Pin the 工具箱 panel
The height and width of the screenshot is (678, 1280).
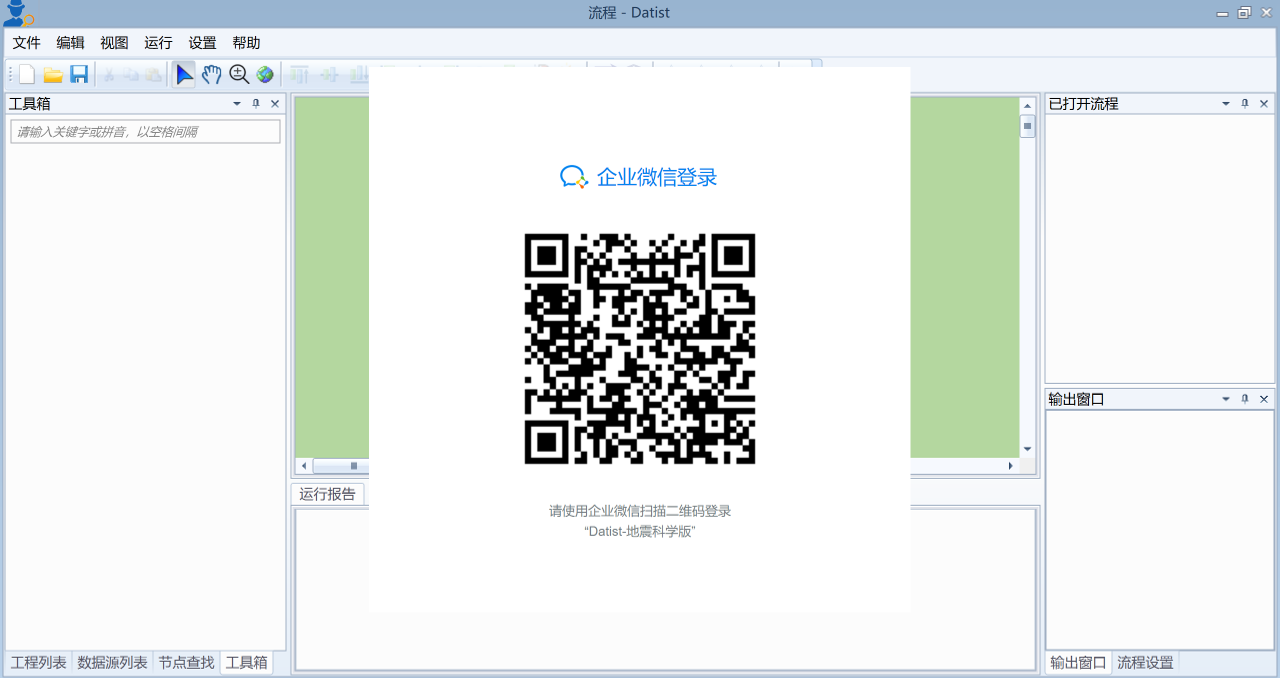click(256, 103)
